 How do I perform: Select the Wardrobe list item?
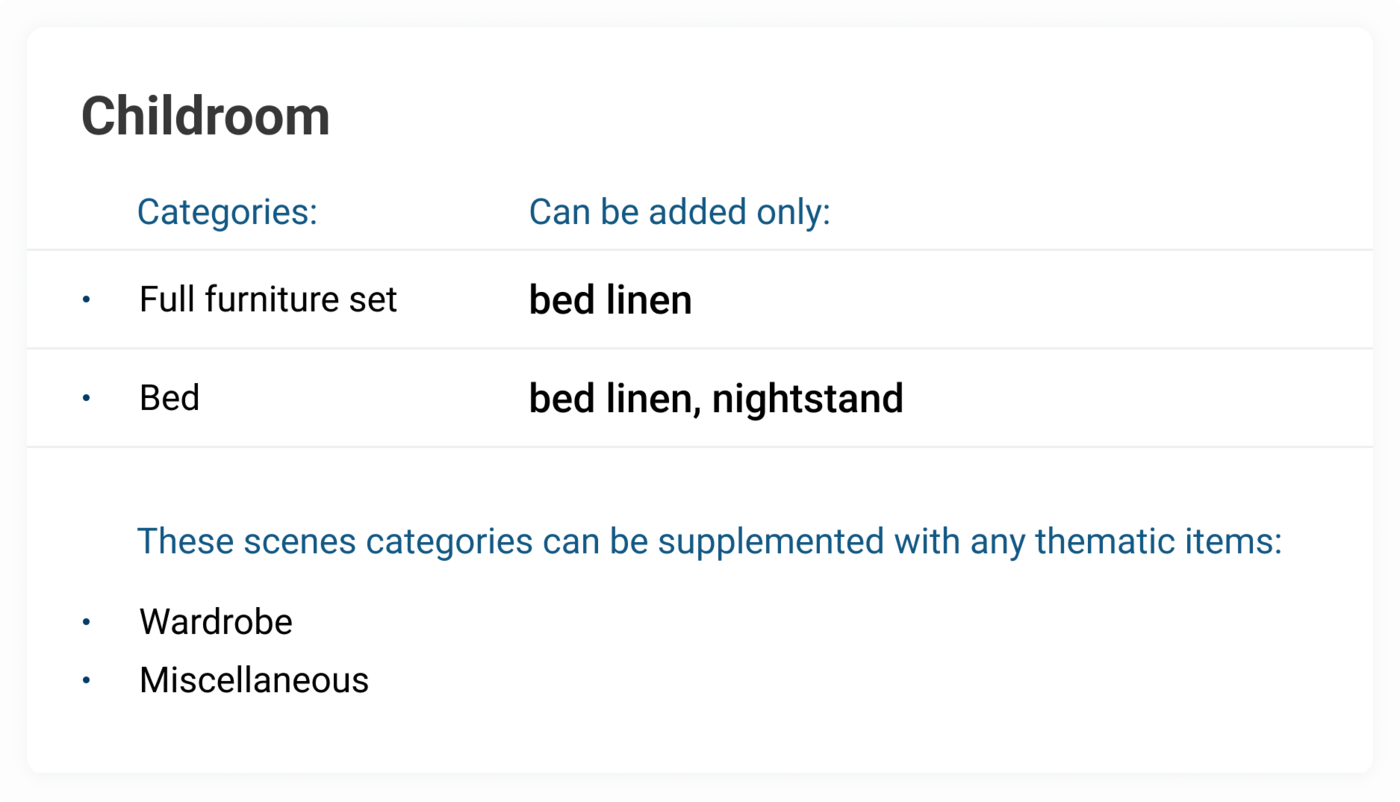tap(216, 622)
